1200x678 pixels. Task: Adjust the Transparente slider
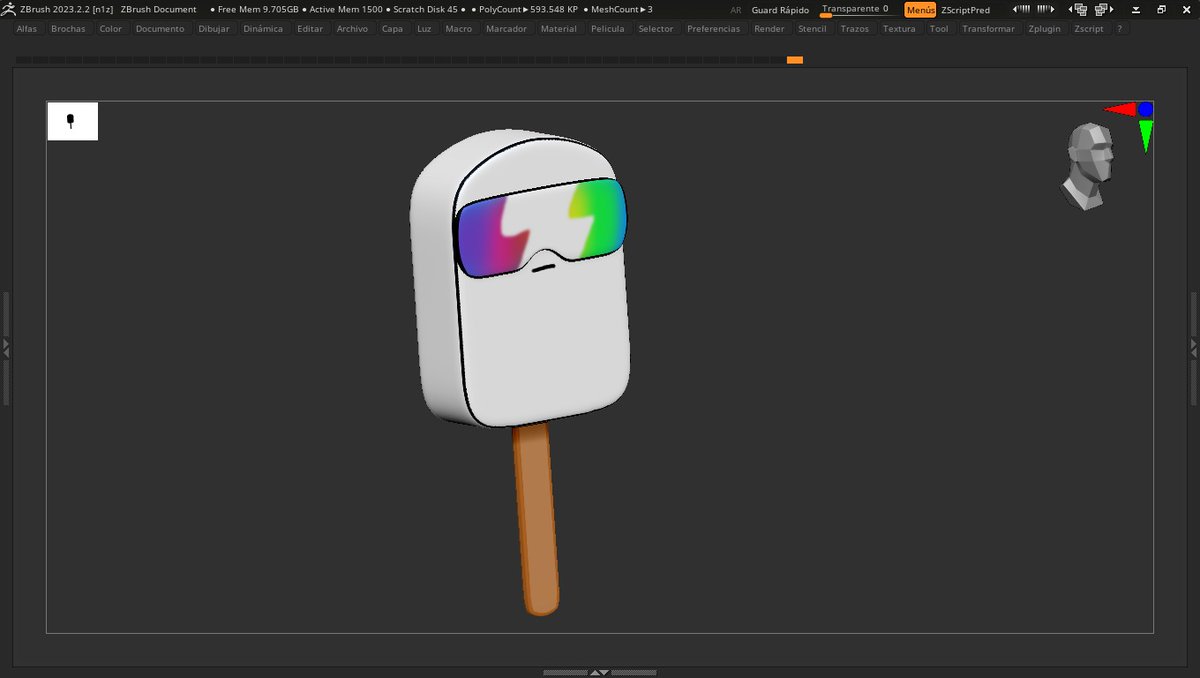coord(856,9)
